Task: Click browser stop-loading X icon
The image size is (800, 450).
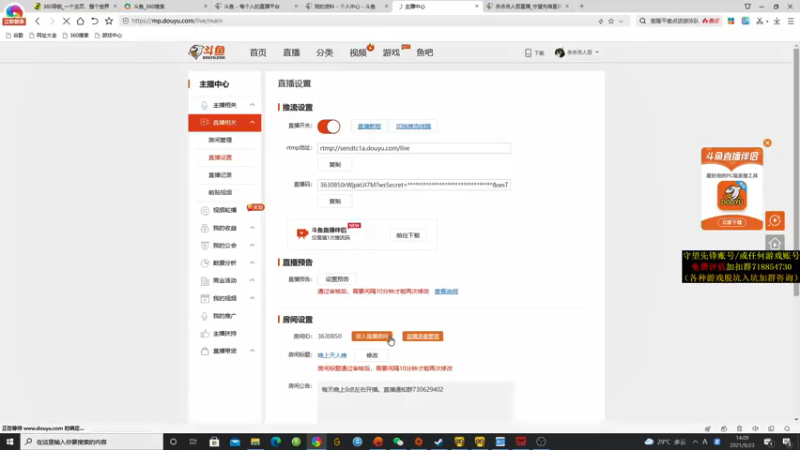Action: [66, 21]
